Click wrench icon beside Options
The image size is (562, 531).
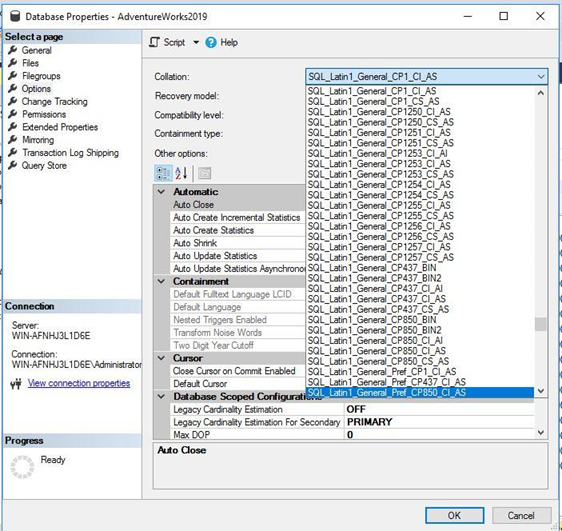point(13,88)
